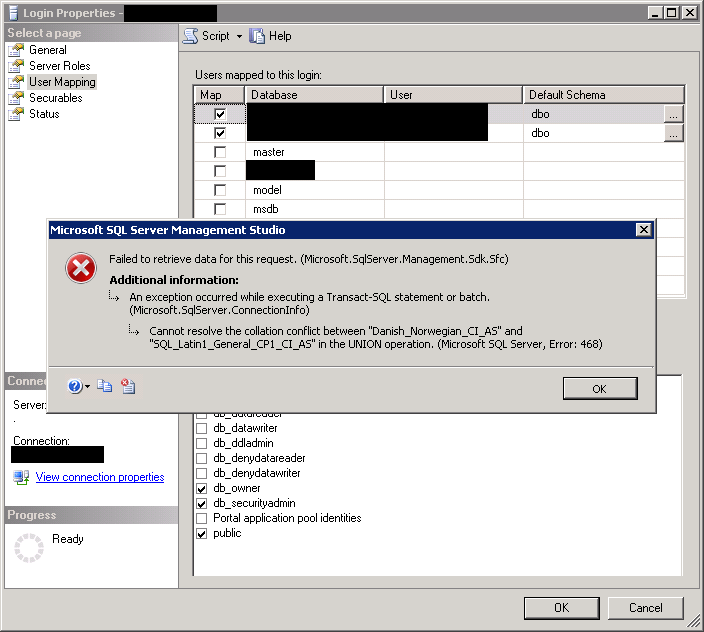The image size is (704, 632).
Task: Toggle the public role checkbox
Action: pyautogui.click(x=202, y=534)
